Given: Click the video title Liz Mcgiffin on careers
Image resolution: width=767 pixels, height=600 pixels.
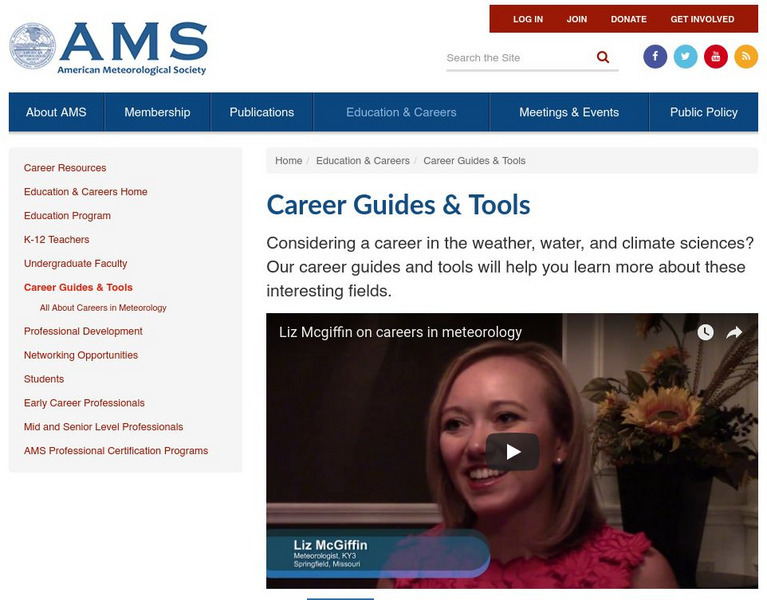Looking at the screenshot, I should click(x=400, y=332).
